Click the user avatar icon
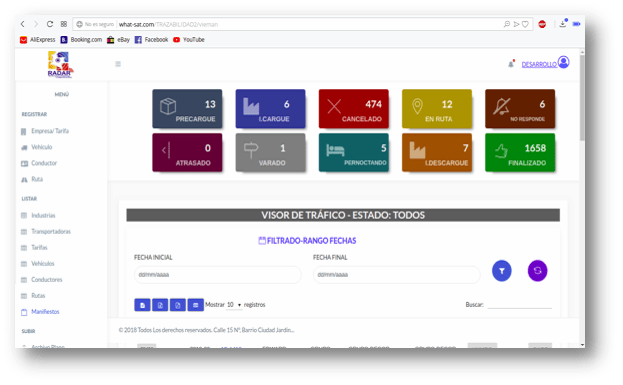 (x=563, y=62)
